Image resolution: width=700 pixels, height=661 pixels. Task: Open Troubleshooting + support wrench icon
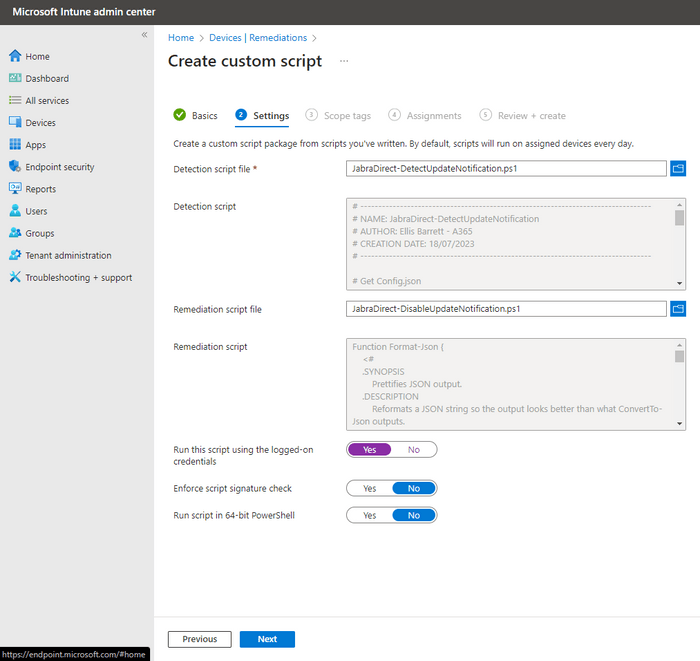15,277
